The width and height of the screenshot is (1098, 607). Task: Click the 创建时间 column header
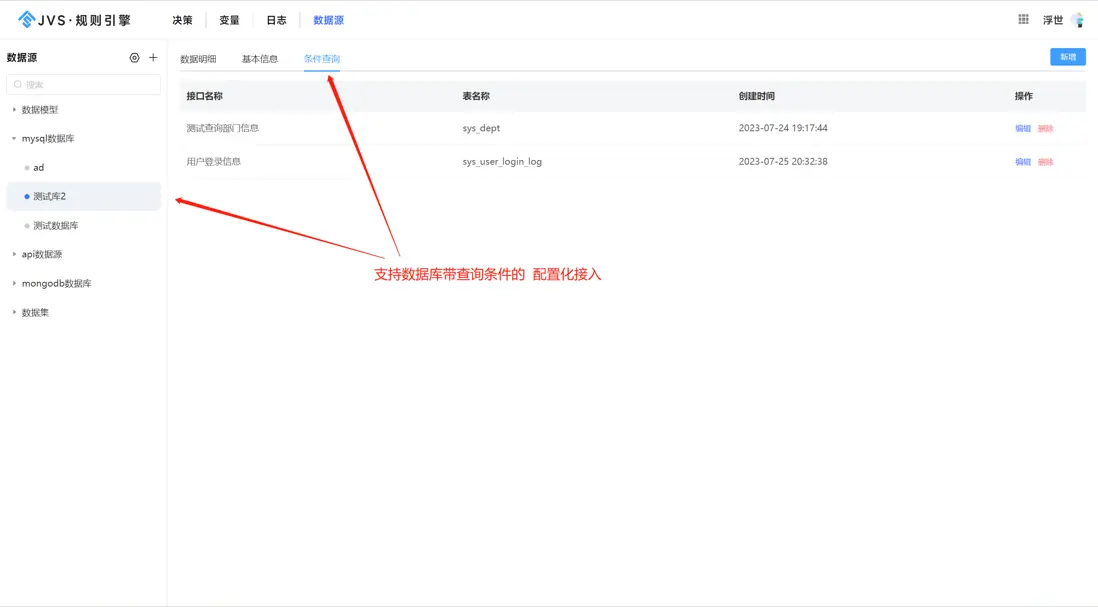(x=756, y=96)
